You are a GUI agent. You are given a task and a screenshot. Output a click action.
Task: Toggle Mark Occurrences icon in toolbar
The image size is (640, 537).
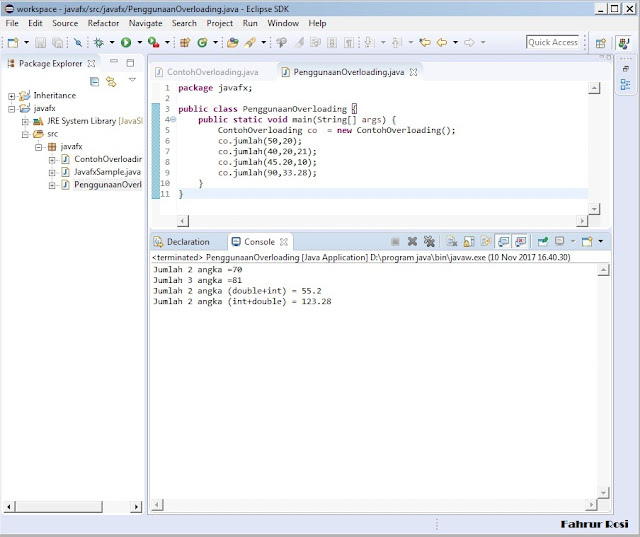299,42
